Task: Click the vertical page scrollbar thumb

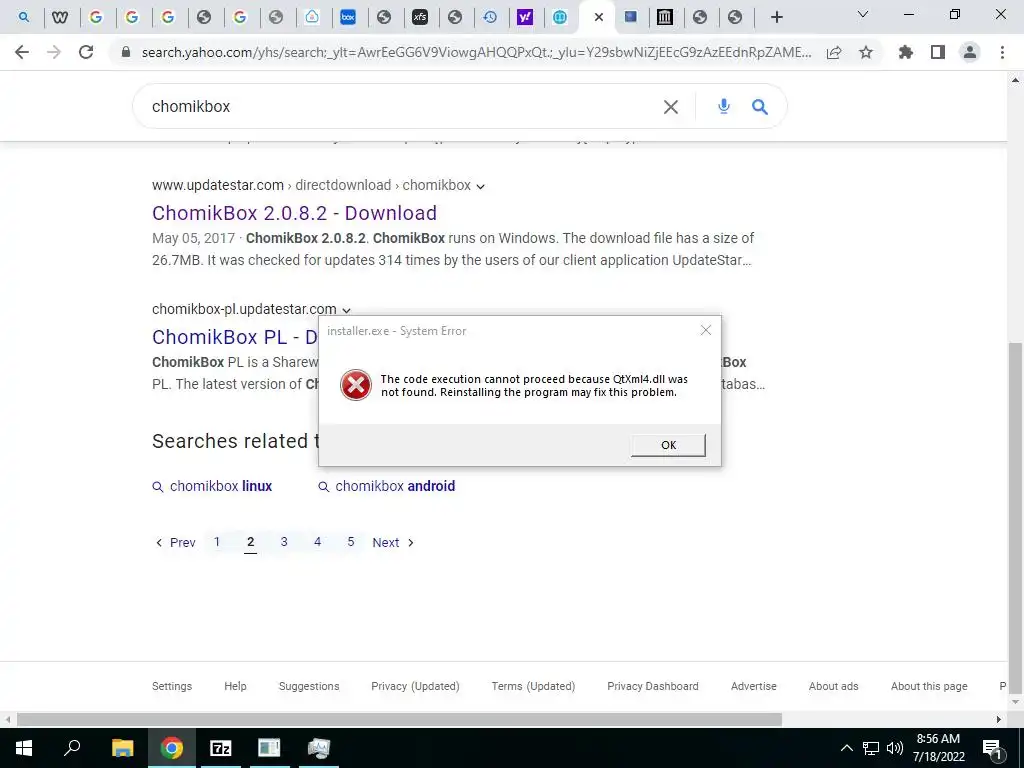Action: coord(1016,518)
